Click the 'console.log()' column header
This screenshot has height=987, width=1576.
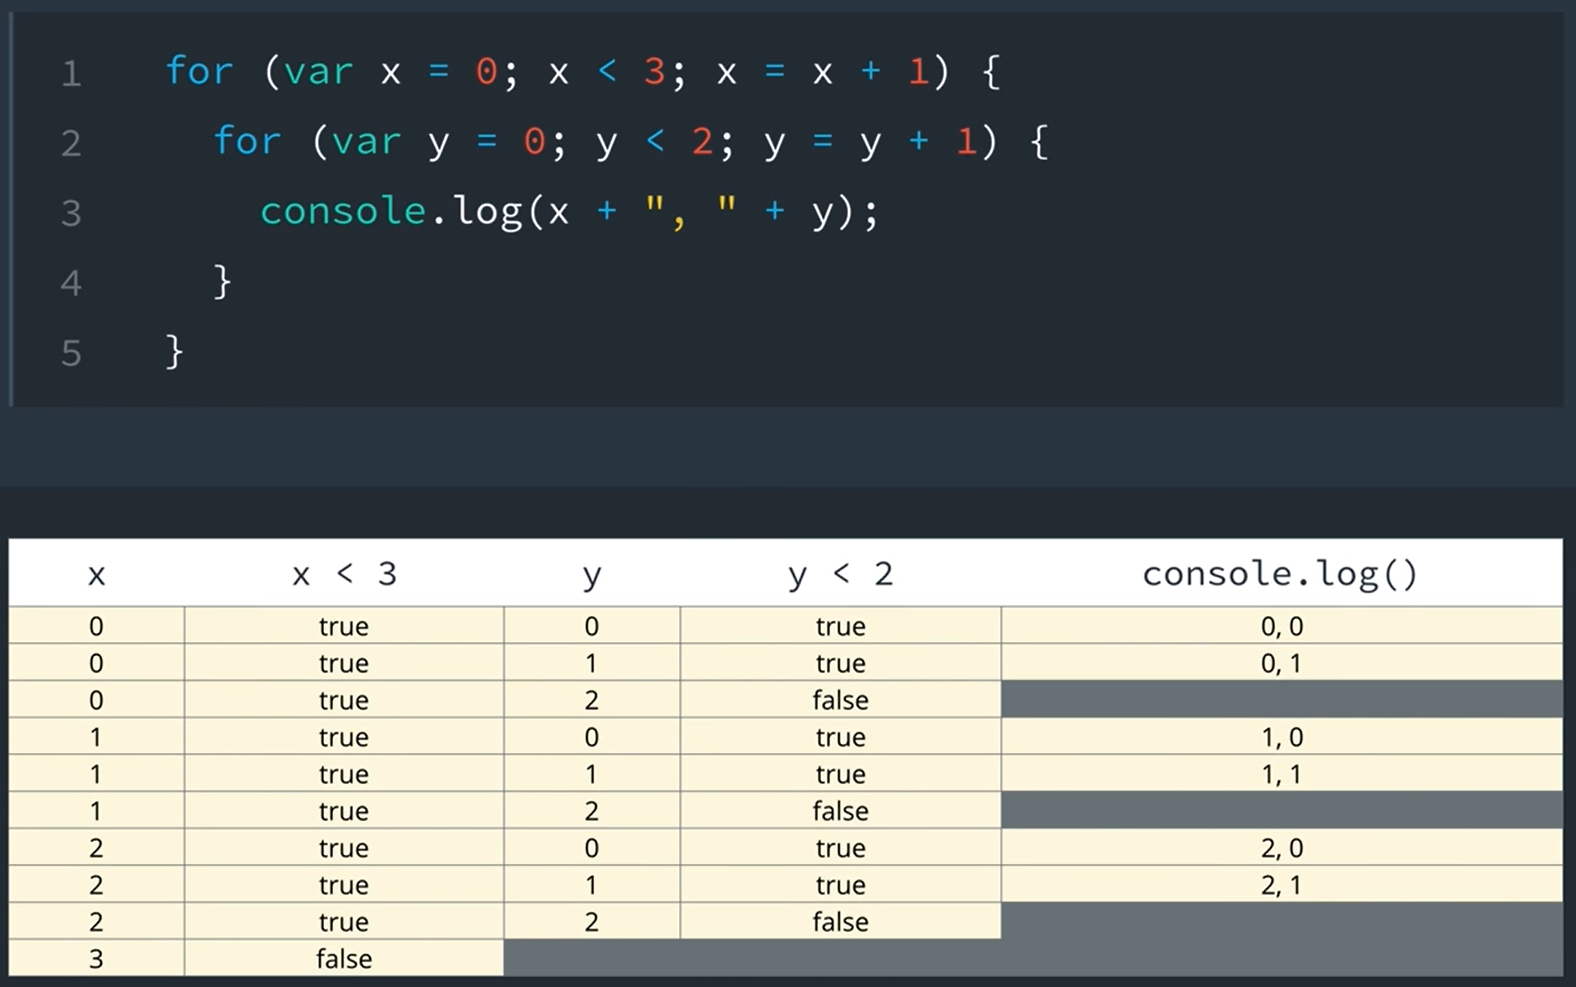tap(1280, 574)
